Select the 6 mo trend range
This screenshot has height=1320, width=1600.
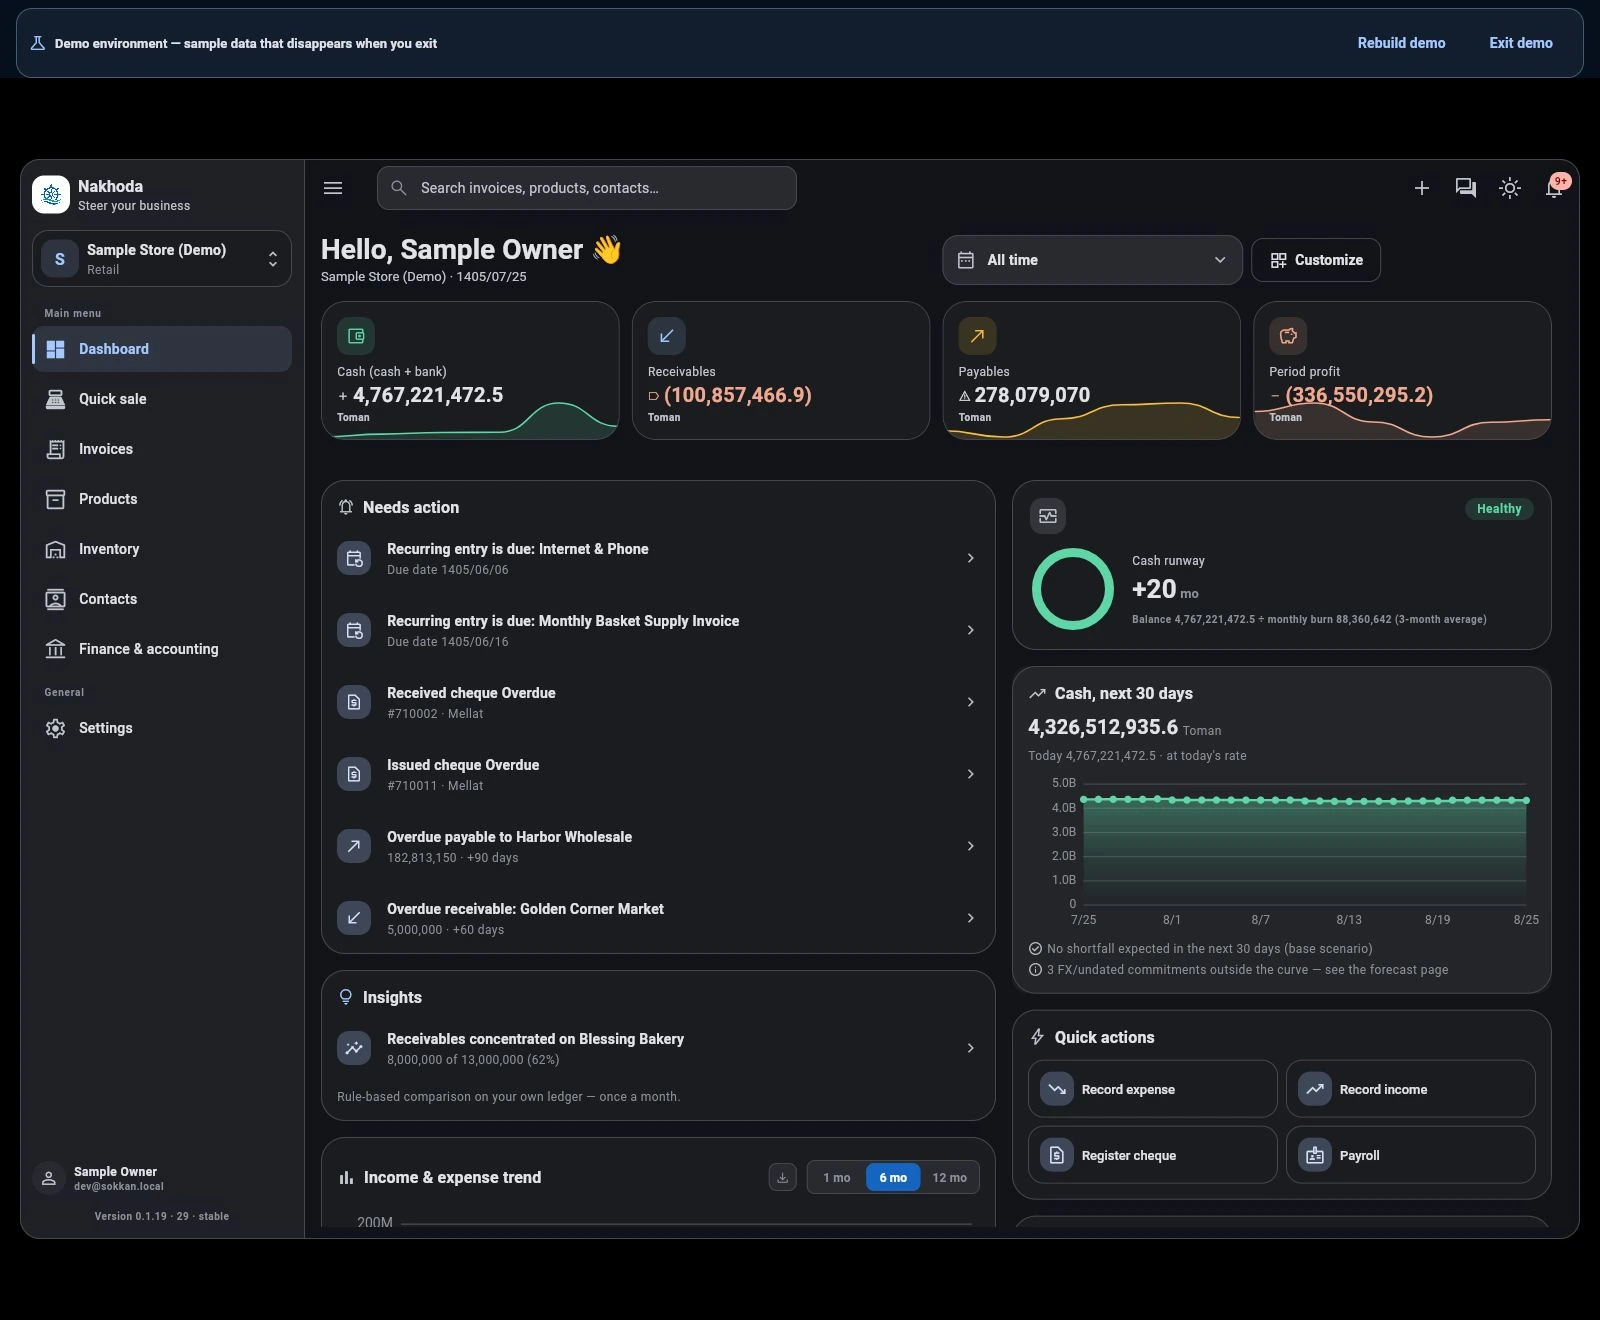tap(893, 1178)
